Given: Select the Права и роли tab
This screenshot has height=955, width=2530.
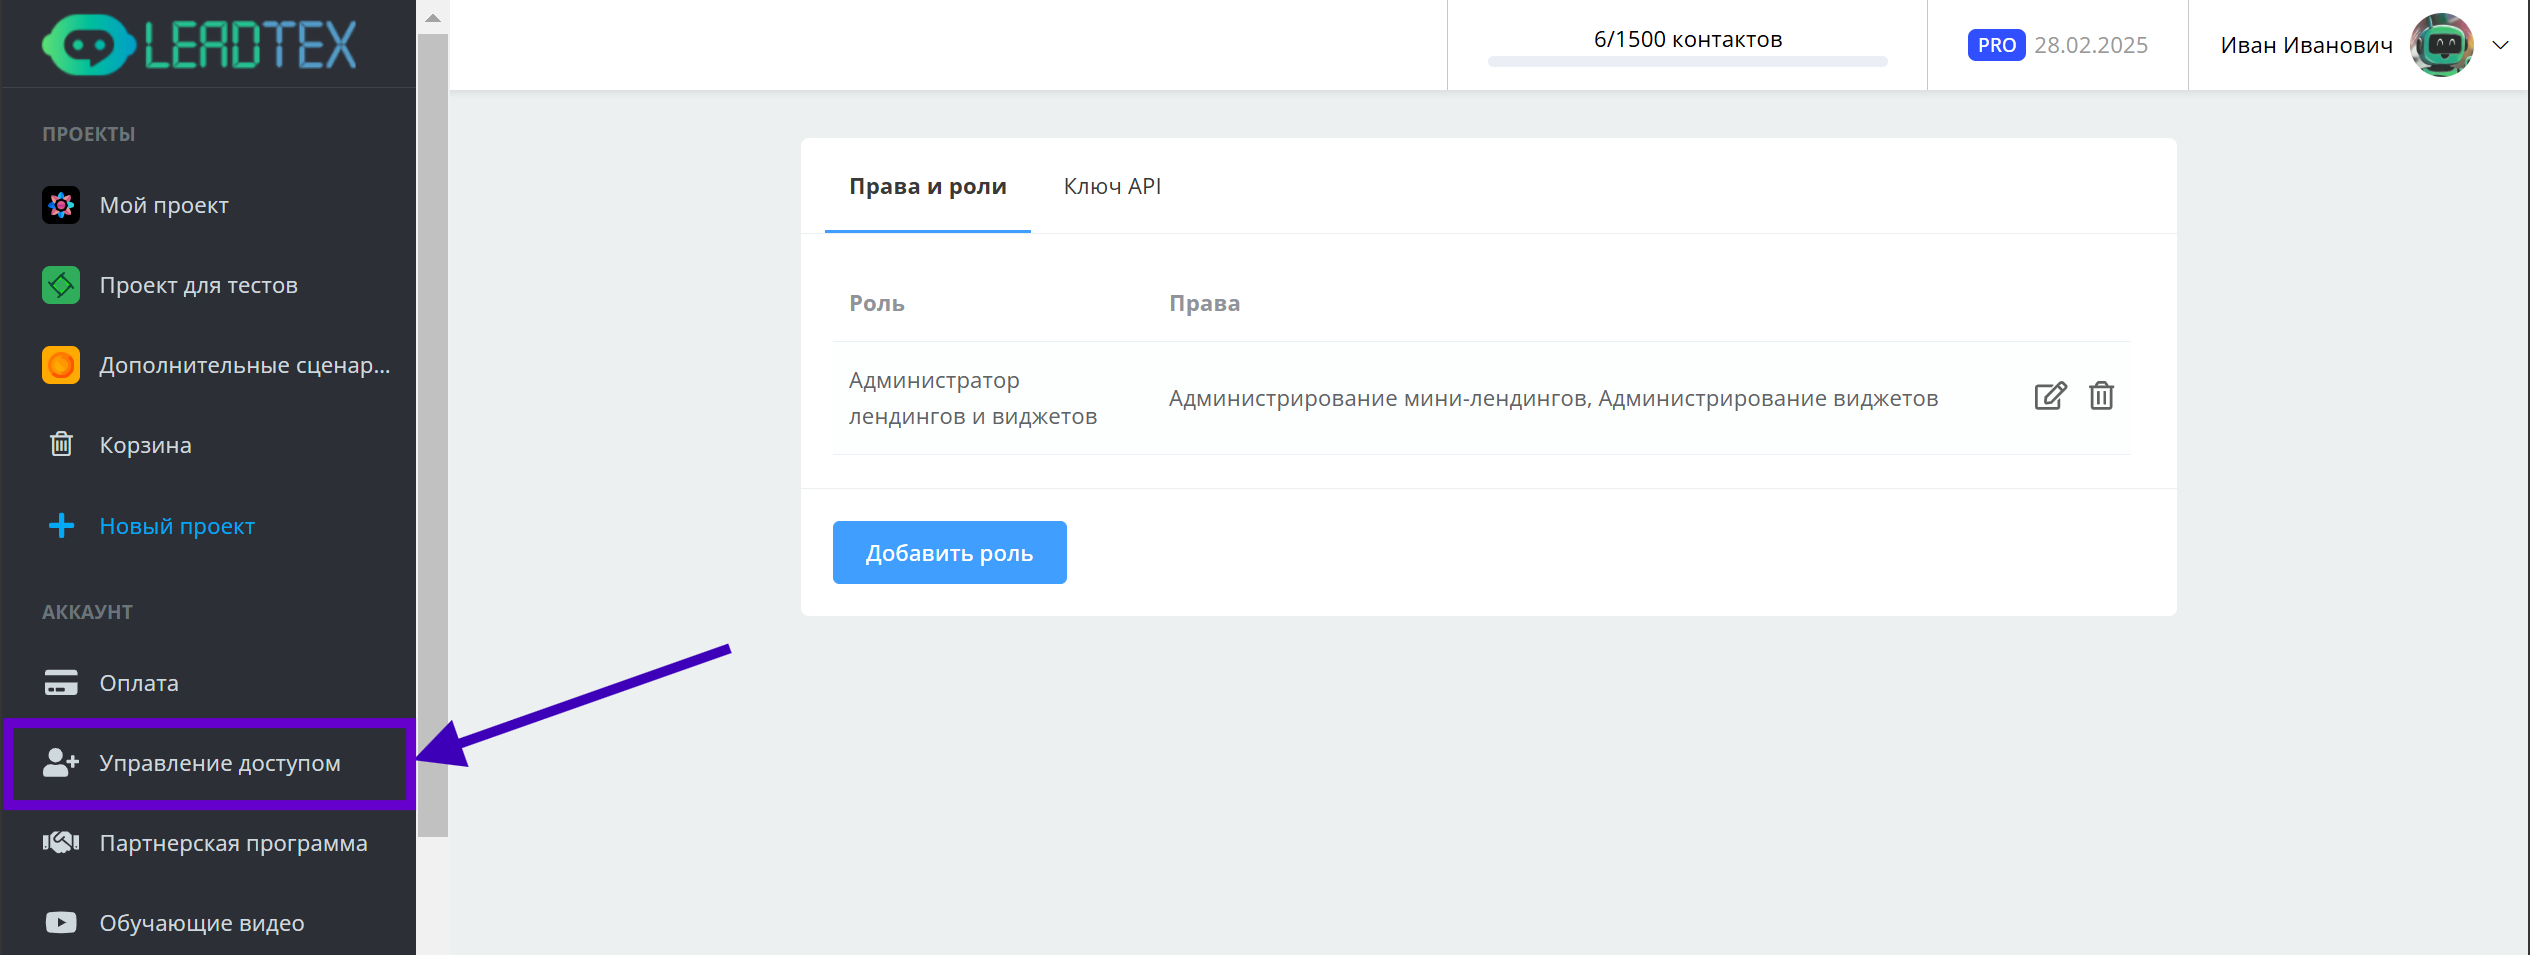Looking at the screenshot, I should (x=927, y=187).
